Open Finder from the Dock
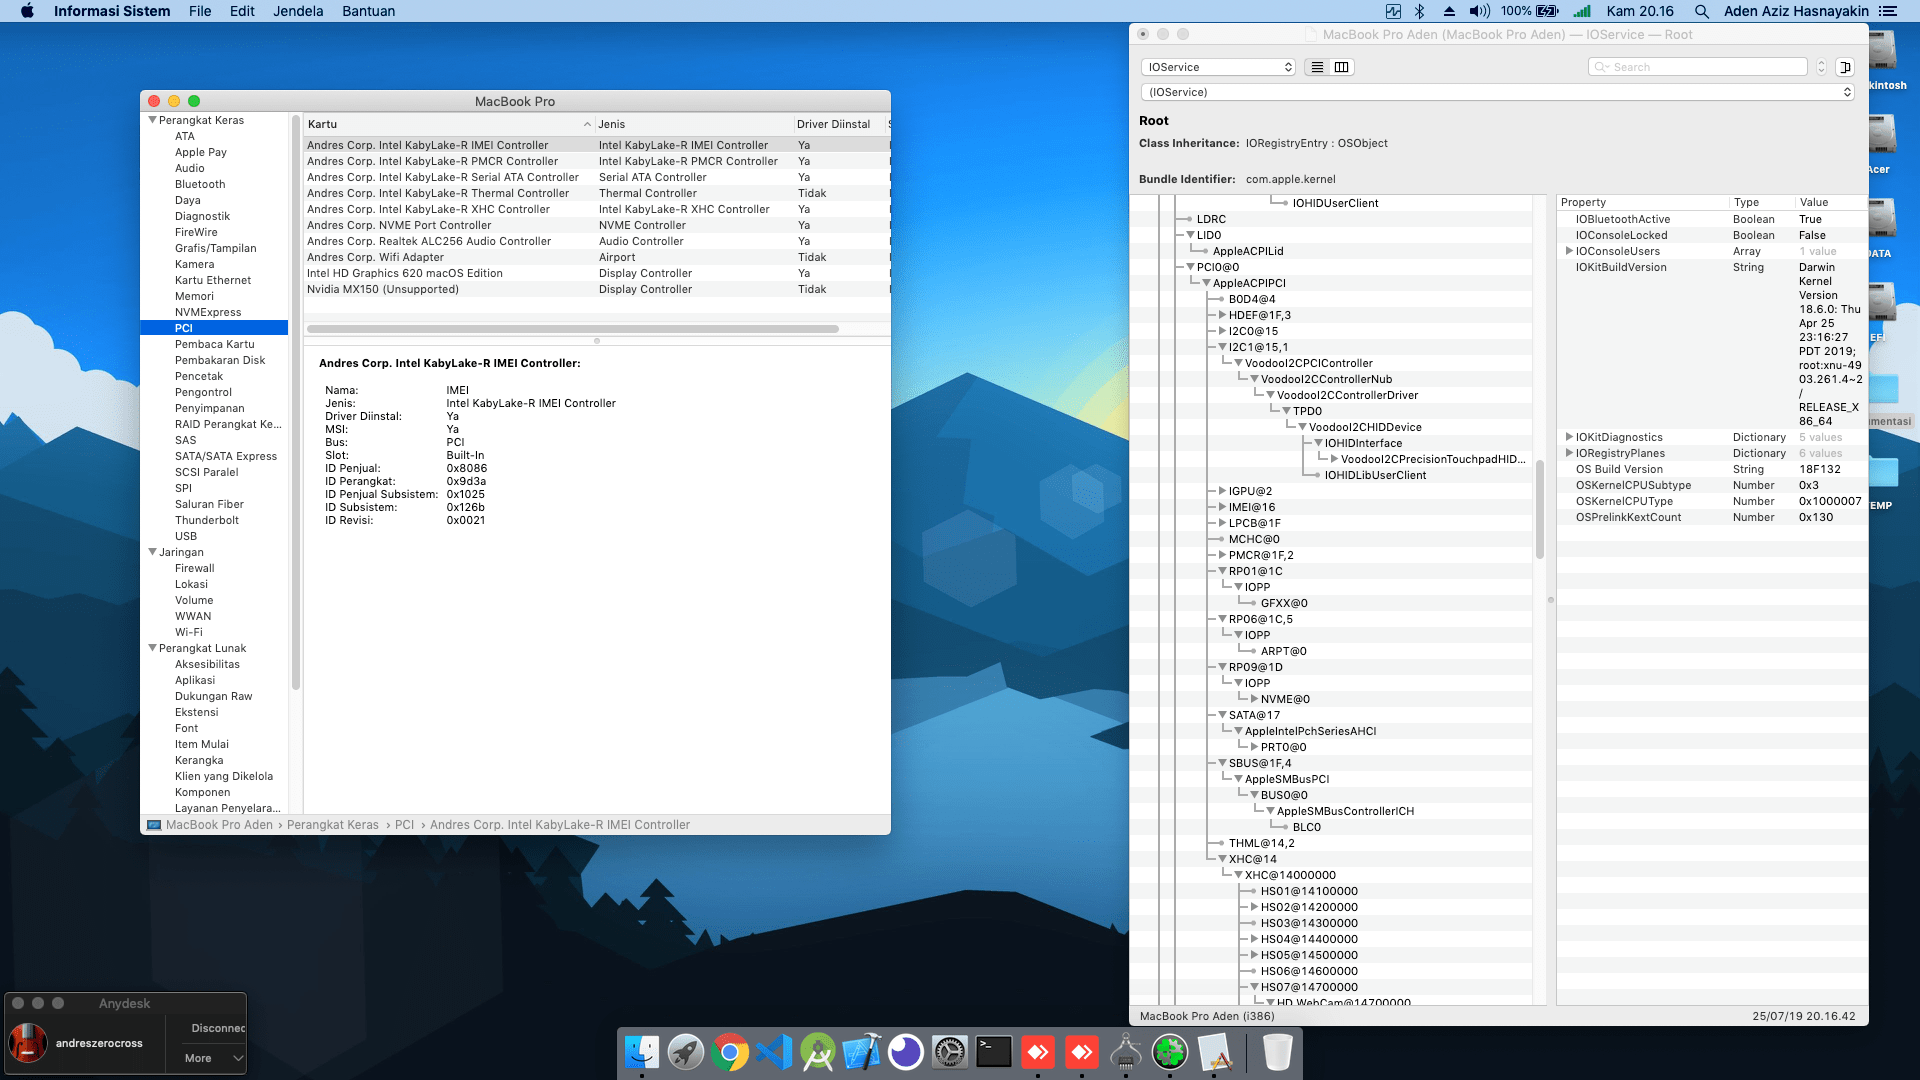 [642, 1052]
